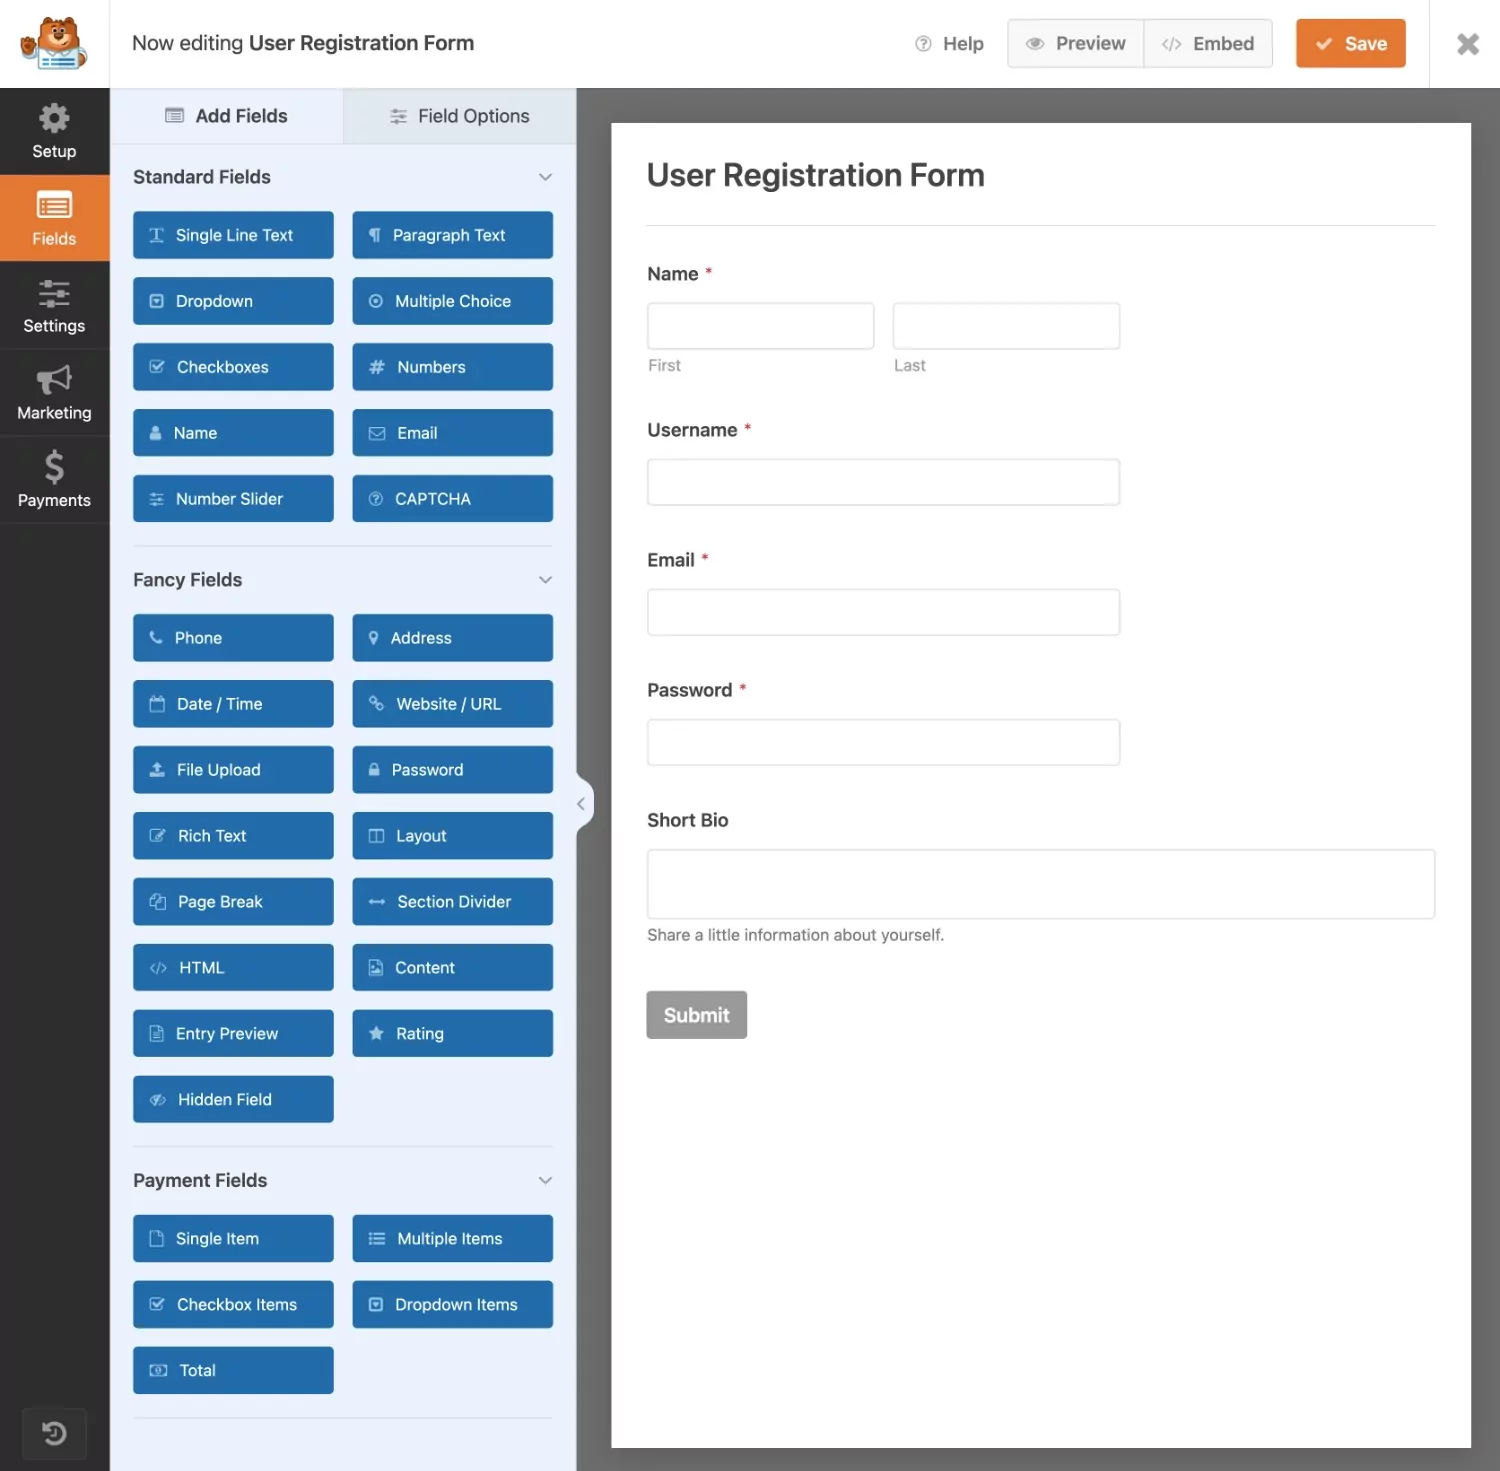This screenshot has width=1500, height=1471.
Task: Open the Marketing megaphone section
Action: pyautogui.click(x=54, y=392)
